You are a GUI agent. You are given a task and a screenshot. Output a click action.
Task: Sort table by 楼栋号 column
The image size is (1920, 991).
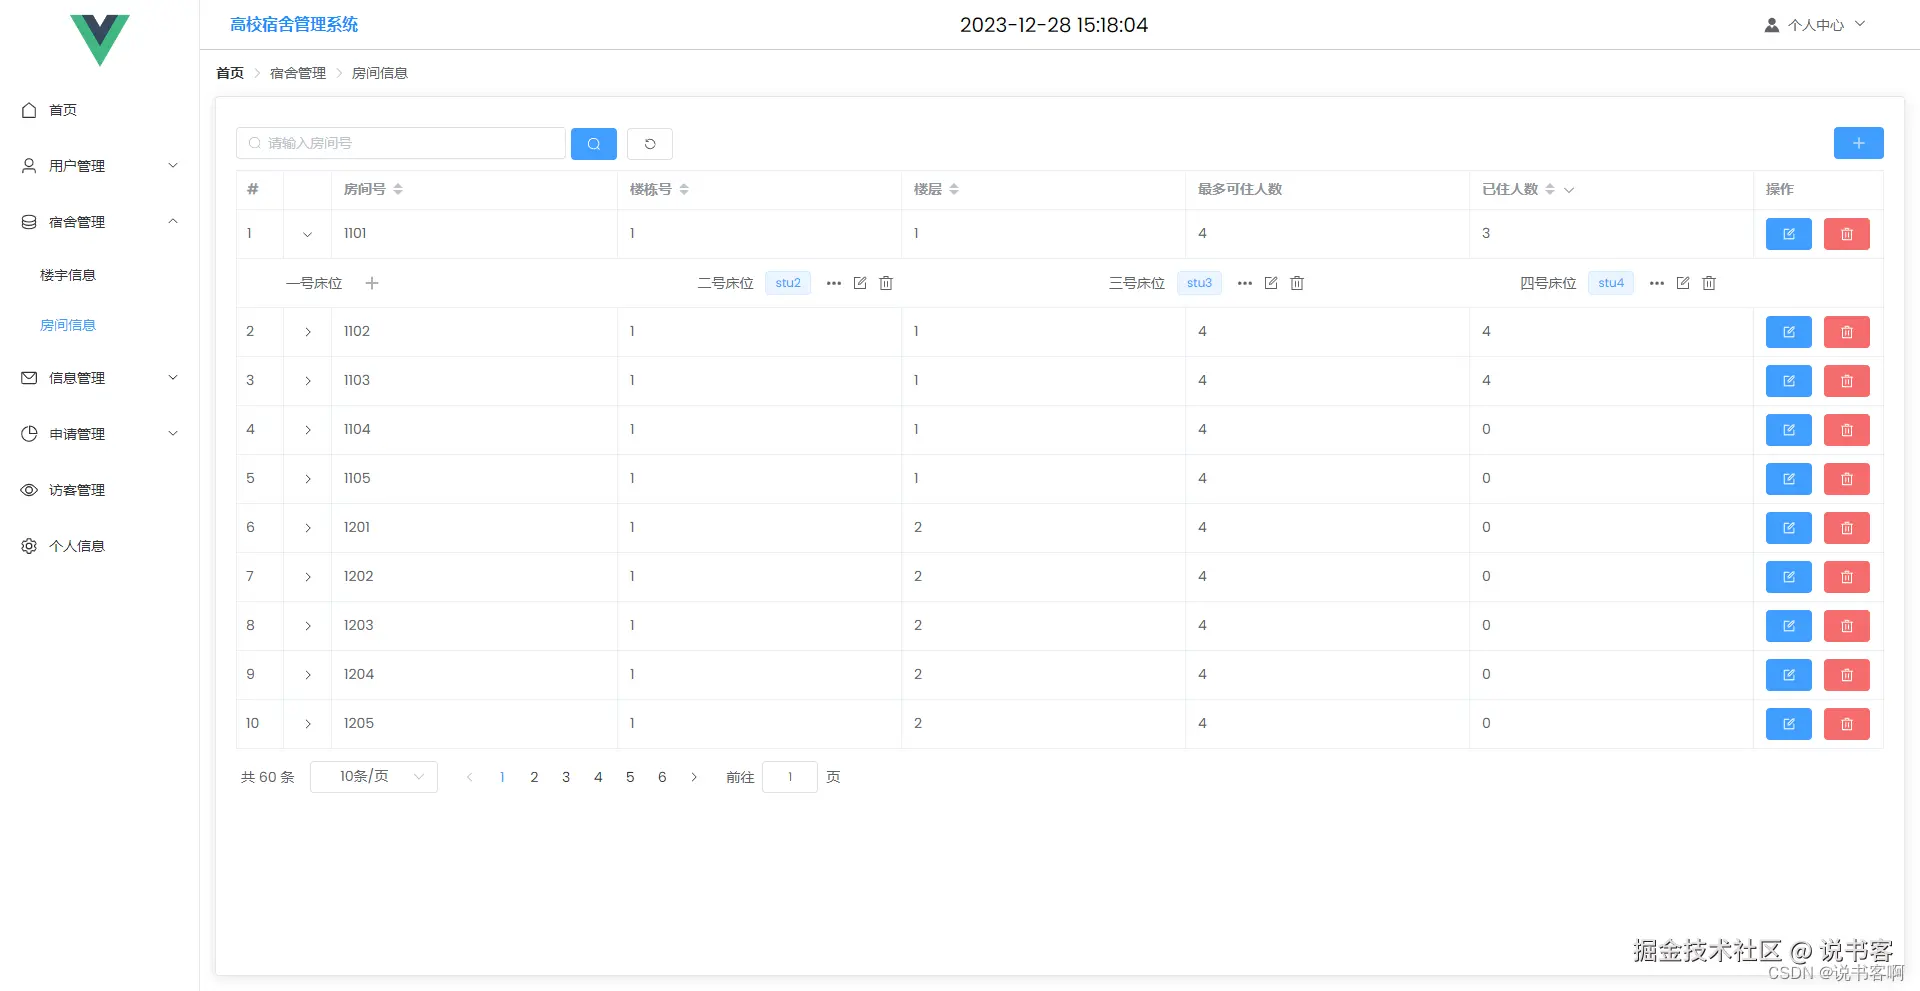point(684,189)
